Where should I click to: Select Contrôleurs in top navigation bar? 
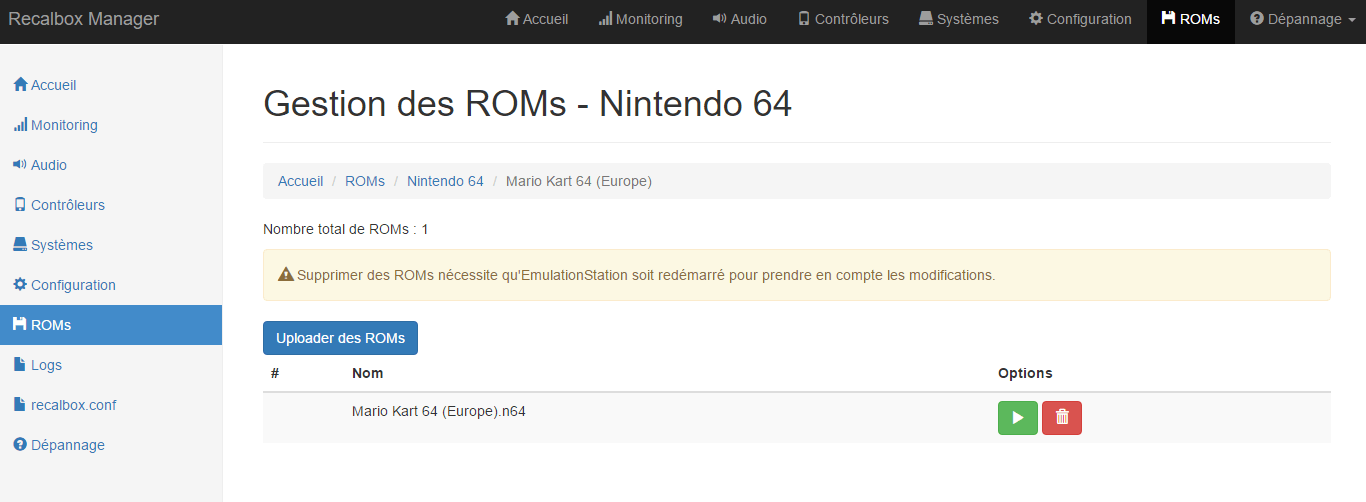click(843, 19)
